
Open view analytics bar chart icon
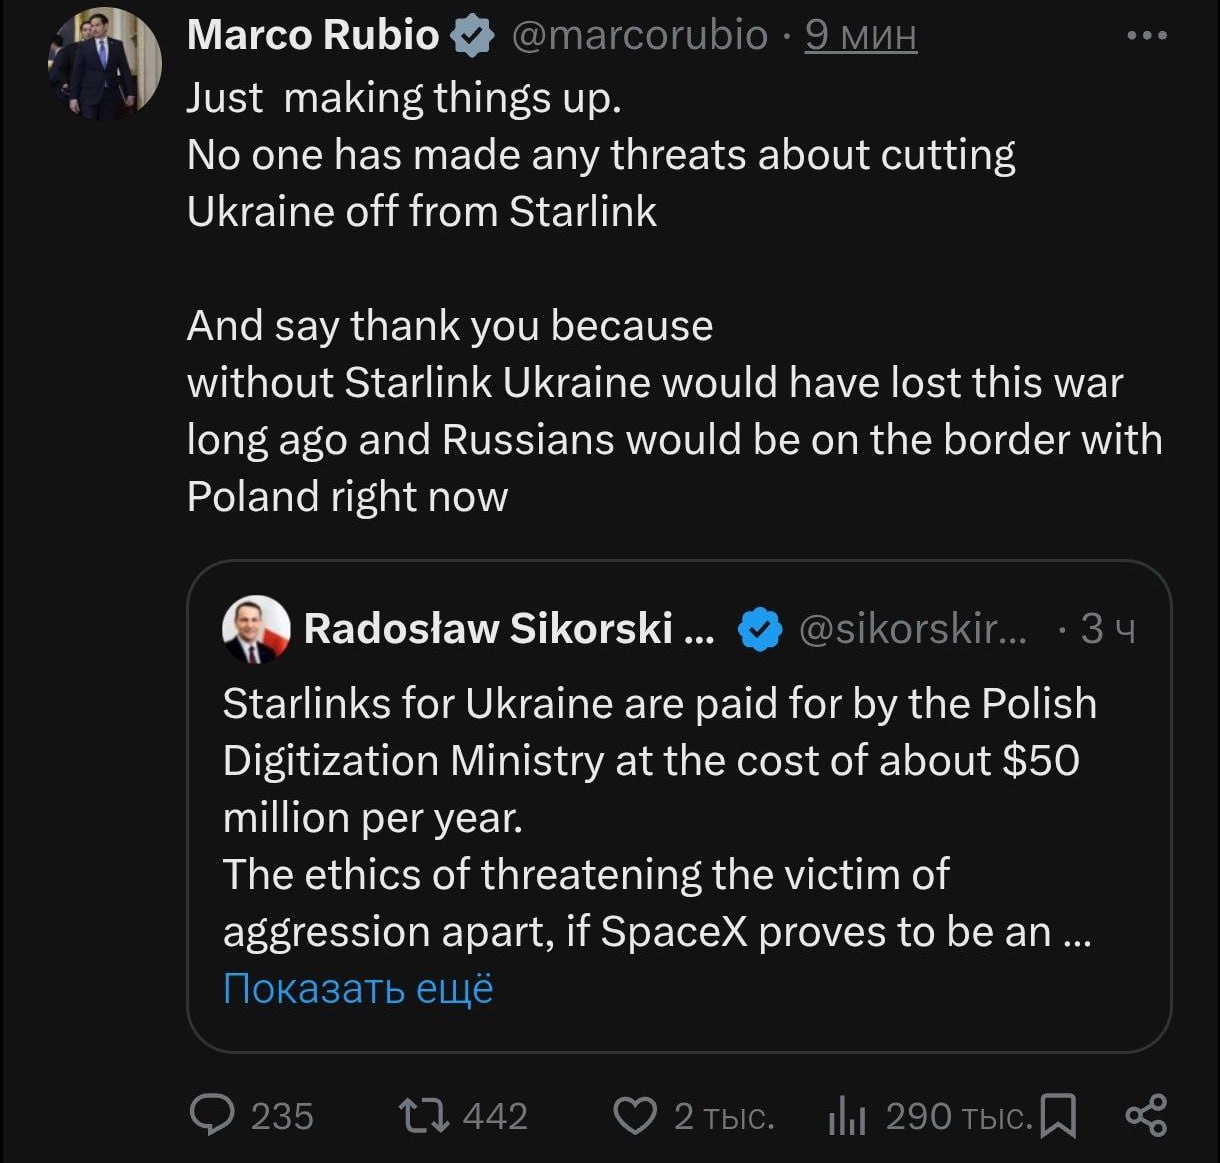click(847, 1116)
